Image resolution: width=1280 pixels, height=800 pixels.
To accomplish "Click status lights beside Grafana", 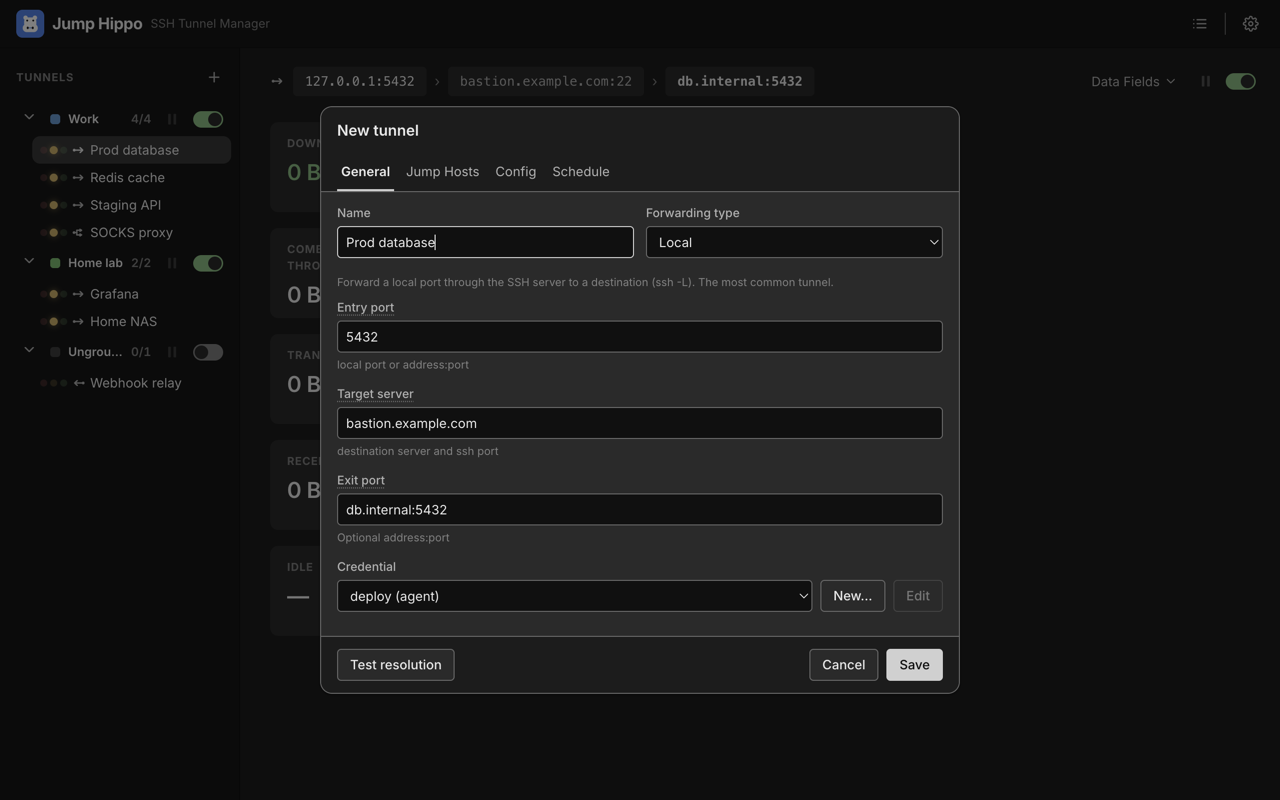I will coord(54,294).
